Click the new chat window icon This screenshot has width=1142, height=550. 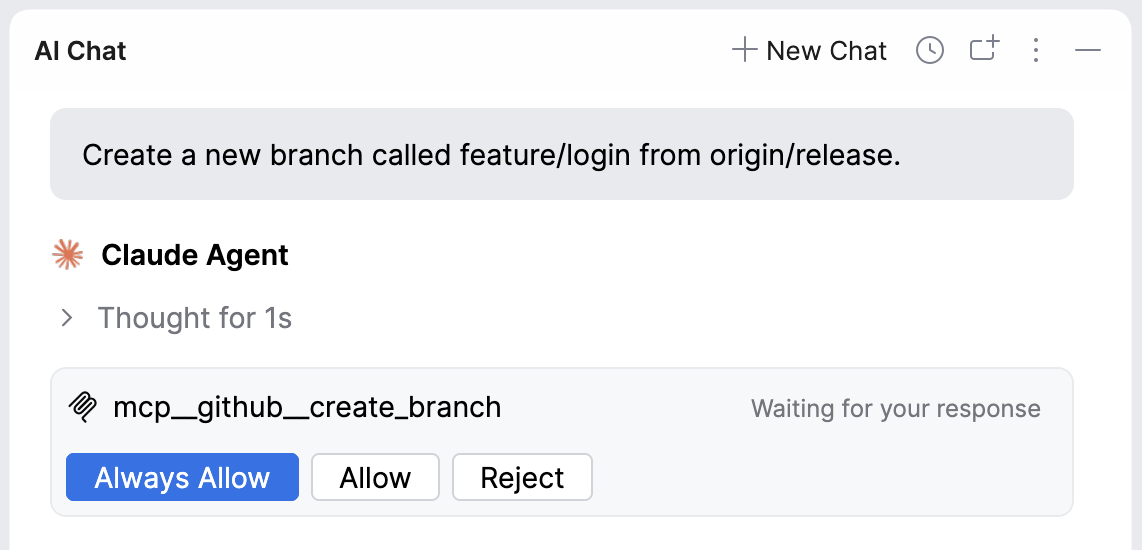click(985, 50)
